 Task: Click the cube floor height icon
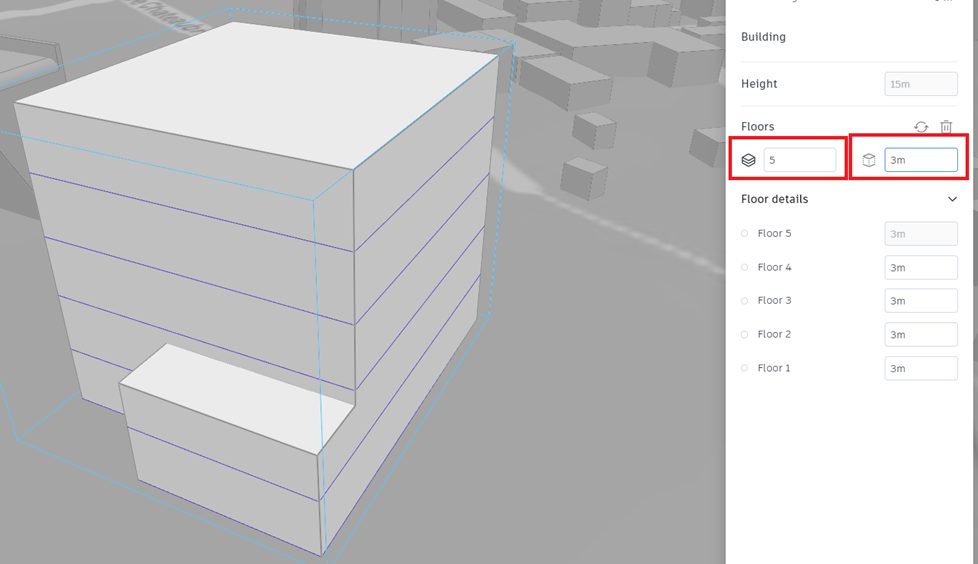[x=869, y=160]
